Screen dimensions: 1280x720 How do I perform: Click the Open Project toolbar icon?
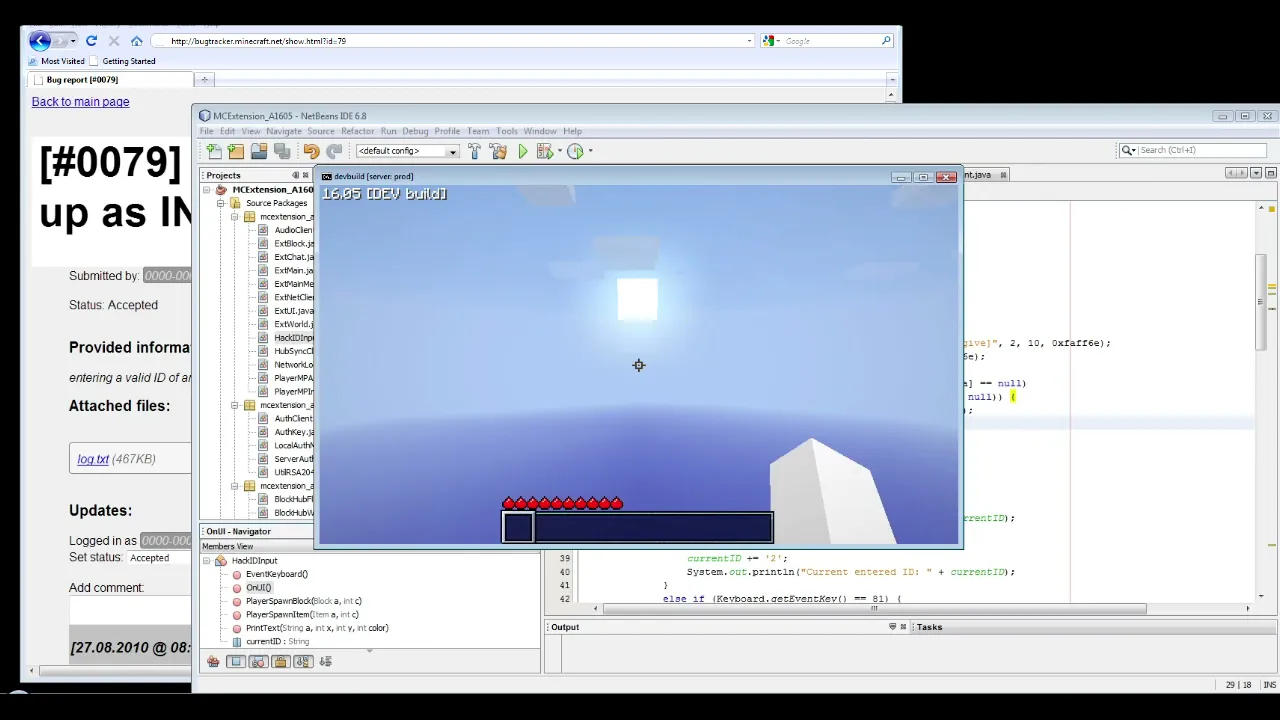point(259,151)
